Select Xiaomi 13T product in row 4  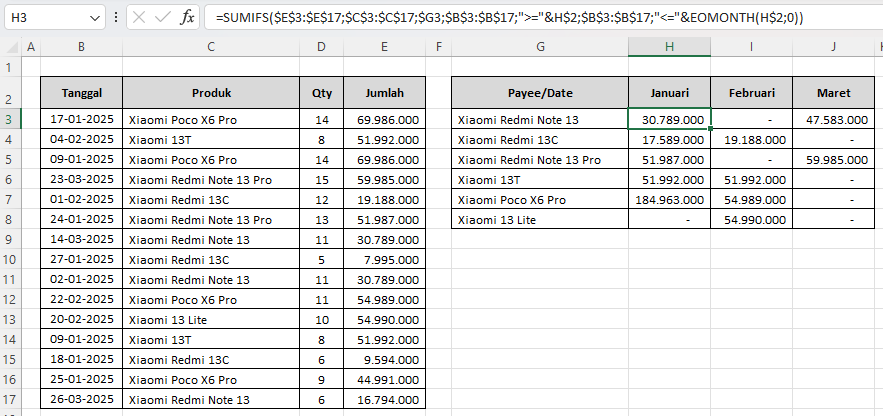click(211, 140)
